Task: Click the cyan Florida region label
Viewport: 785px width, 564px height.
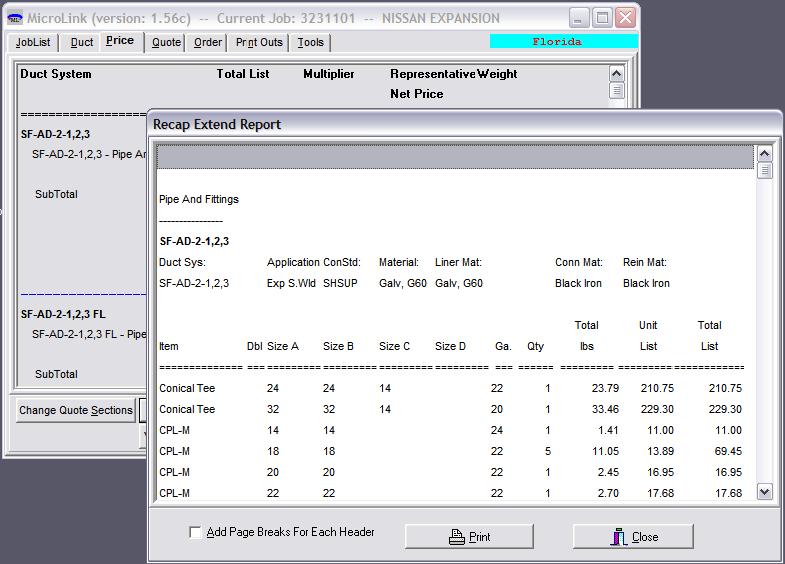Action: click(x=563, y=42)
